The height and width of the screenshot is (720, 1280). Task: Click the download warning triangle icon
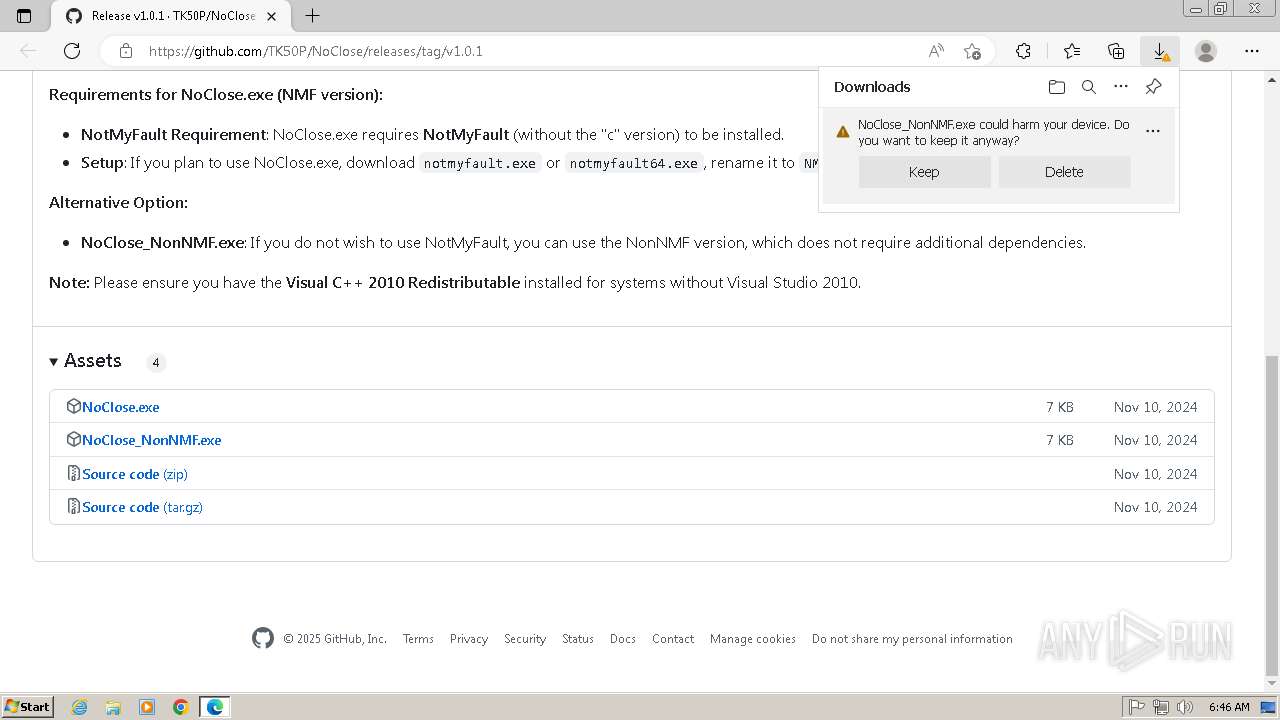pos(842,131)
